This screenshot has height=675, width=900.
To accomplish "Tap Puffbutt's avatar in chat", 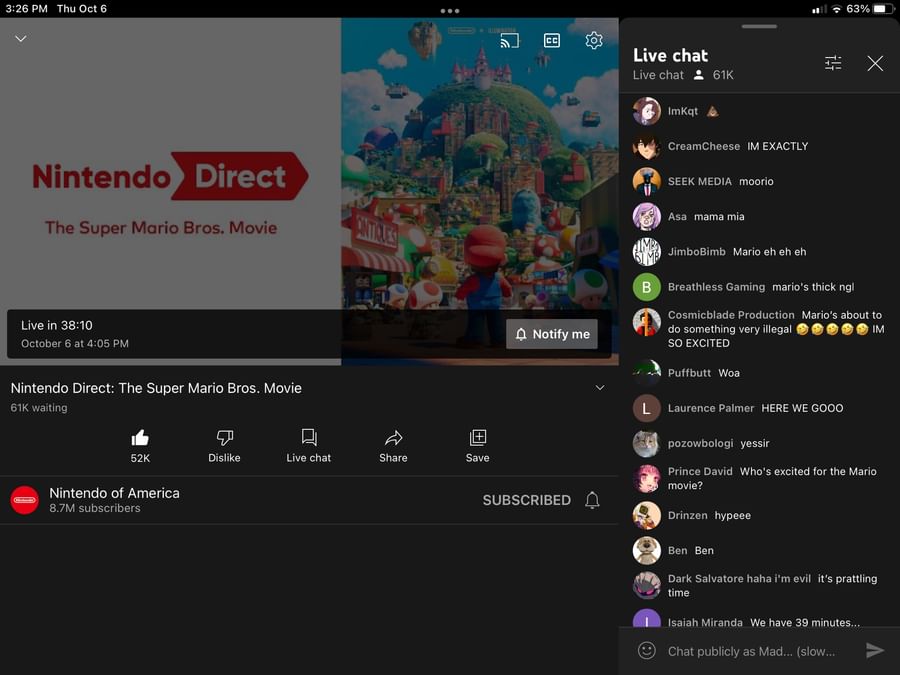I will click(x=647, y=373).
